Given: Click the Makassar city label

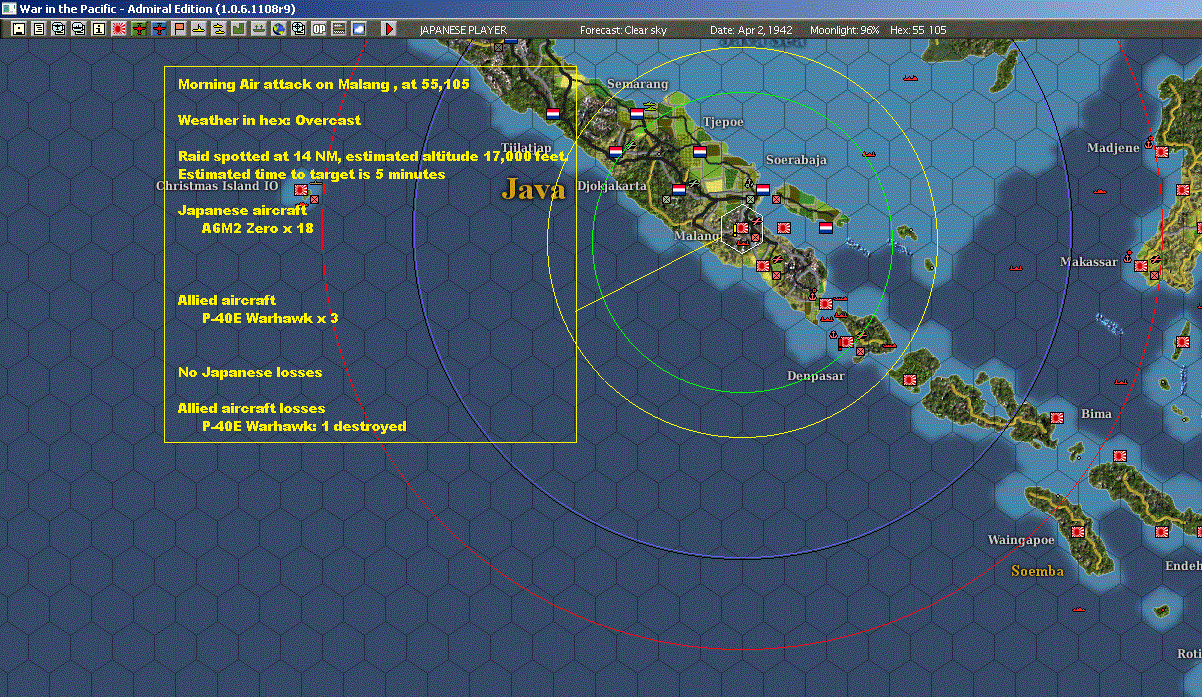Looking at the screenshot, I should tap(1089, 262).
